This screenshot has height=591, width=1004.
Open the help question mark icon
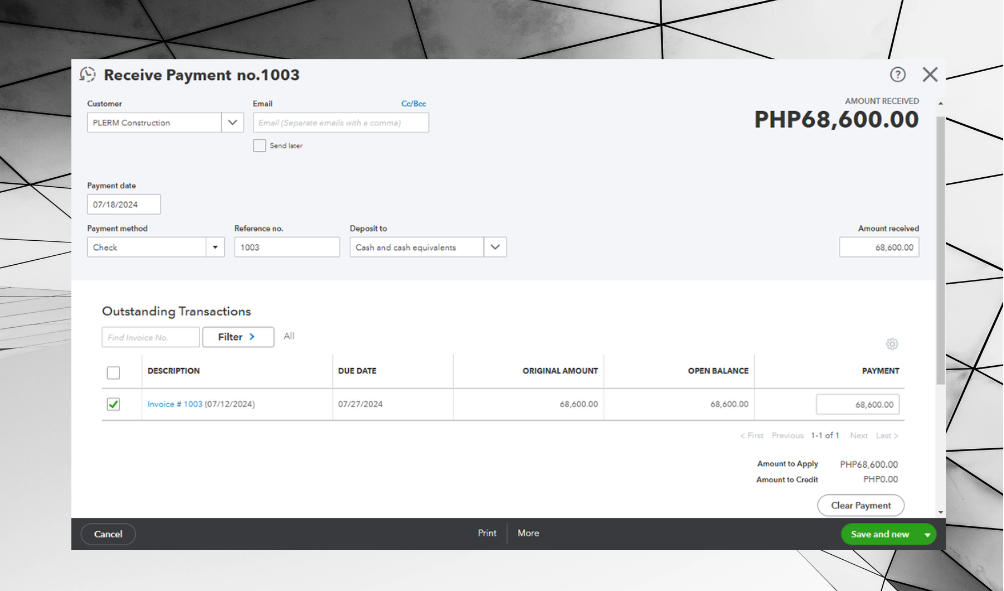coord(898,75)
